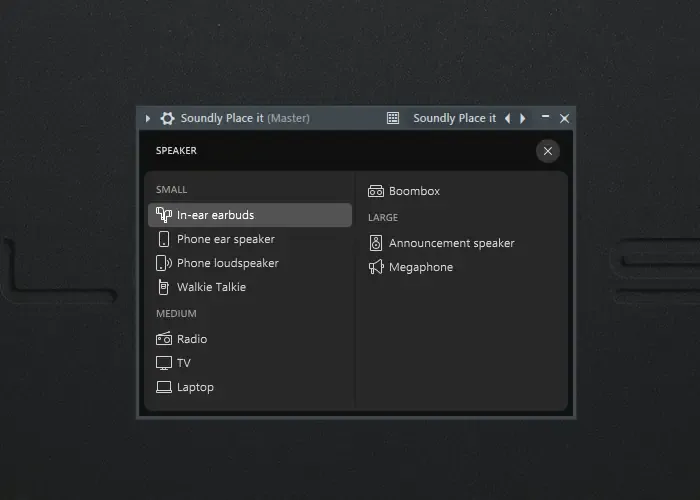
Task: Pick the Laptop speaker
Action: point(250,387)
